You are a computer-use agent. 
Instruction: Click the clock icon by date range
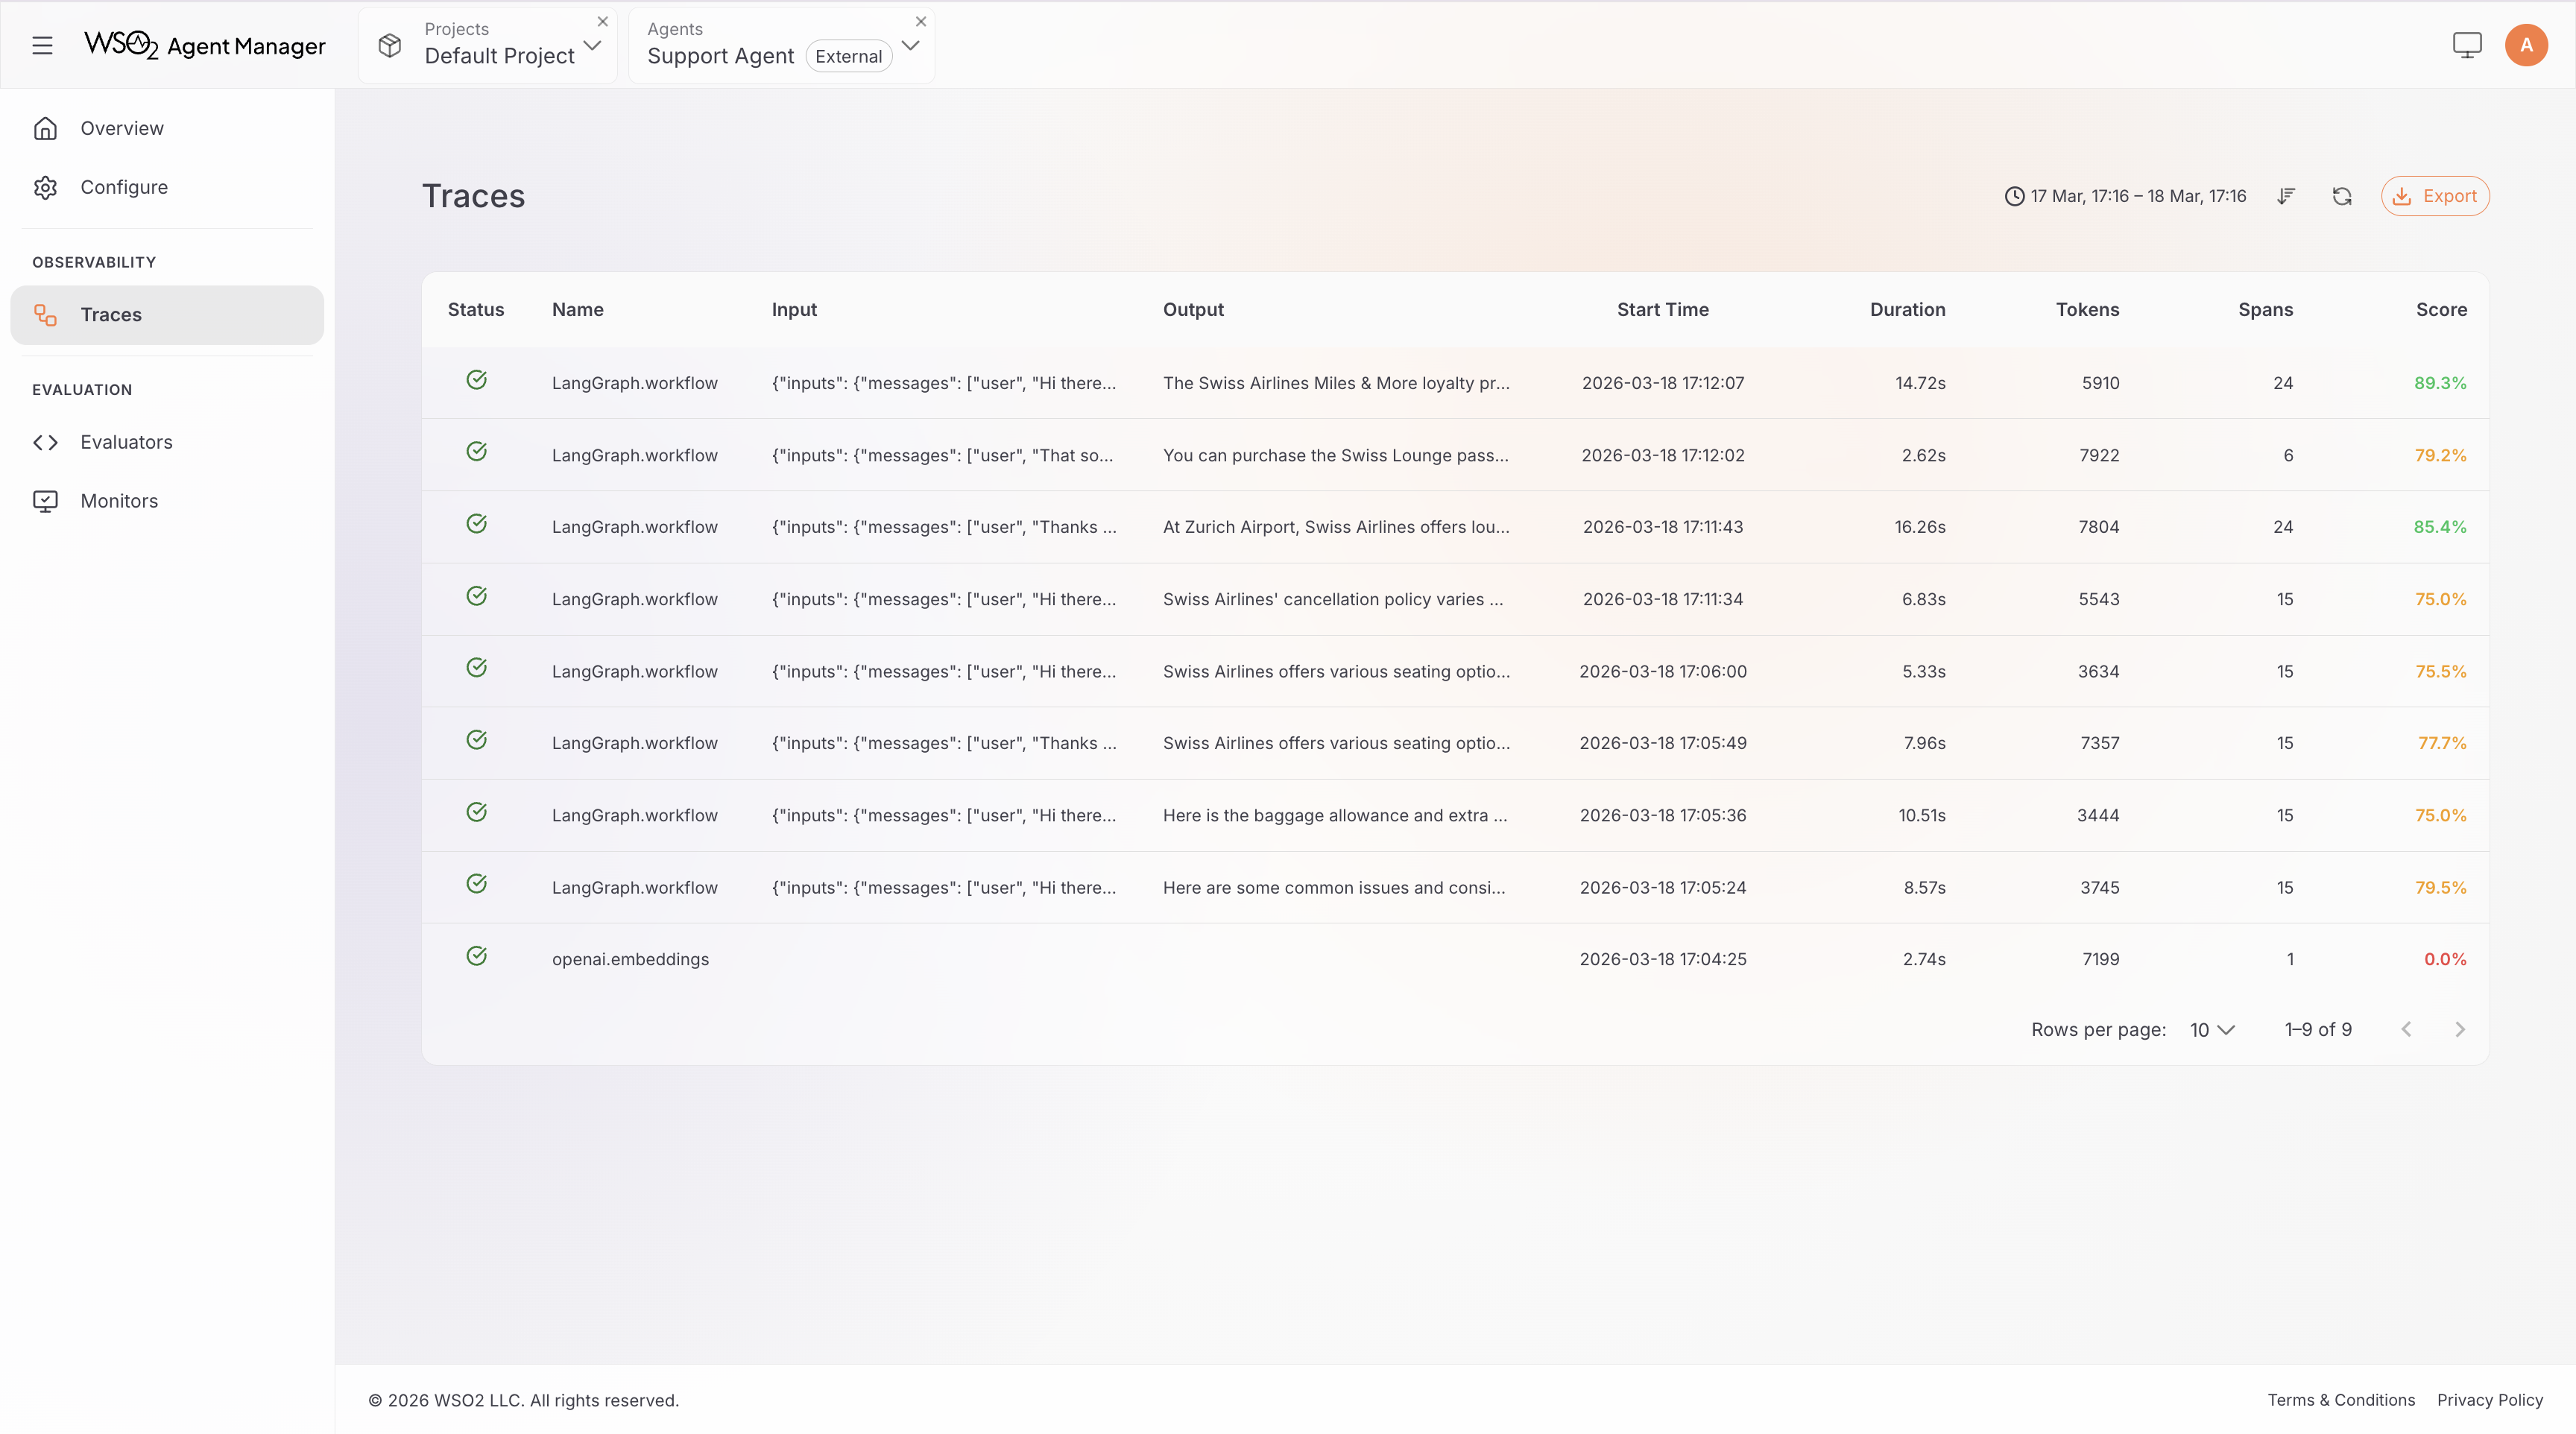click(x=2014, y=196)
